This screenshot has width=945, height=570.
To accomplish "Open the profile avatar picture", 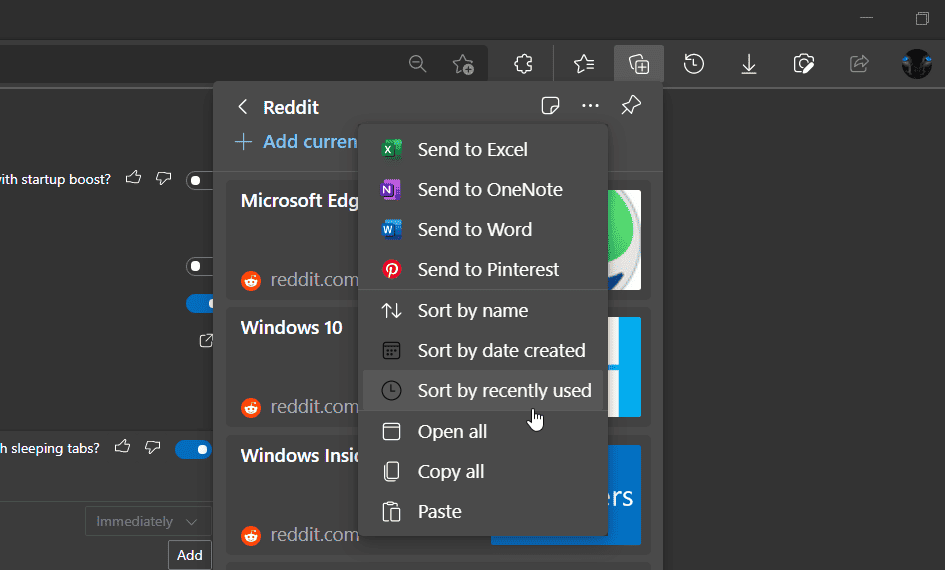I will (x=917, y=64).
